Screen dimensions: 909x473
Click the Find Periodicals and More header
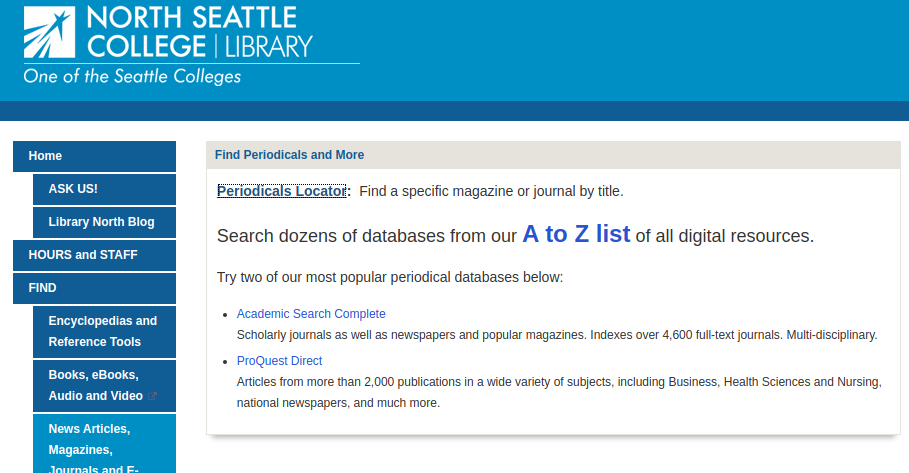click(289, 155)
